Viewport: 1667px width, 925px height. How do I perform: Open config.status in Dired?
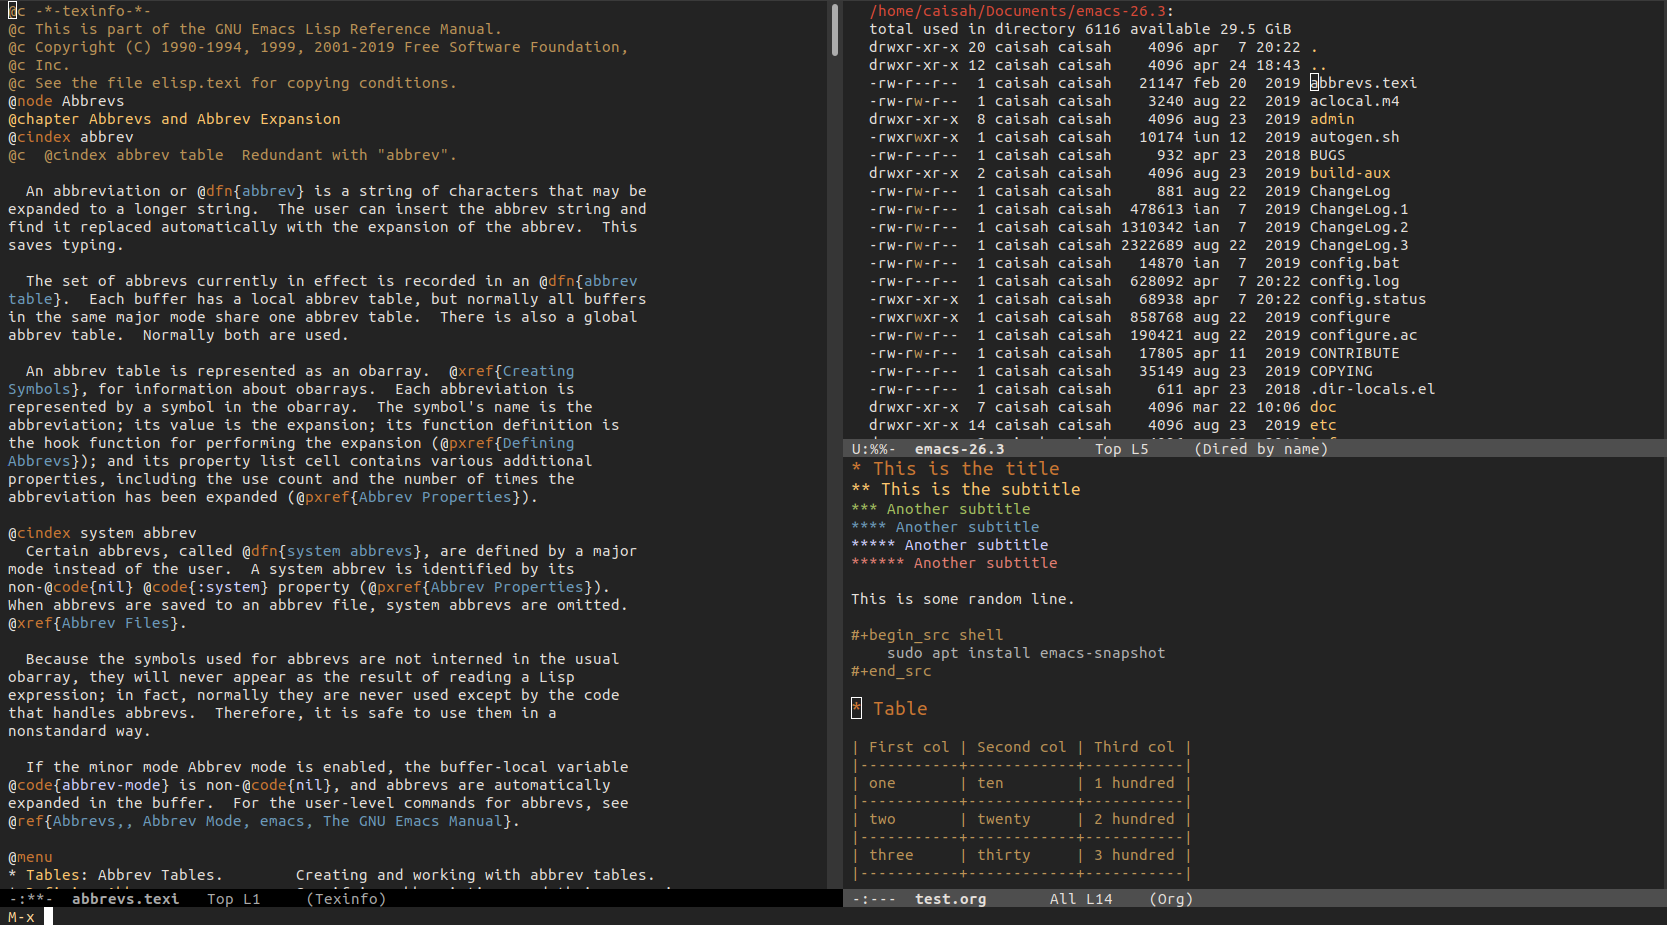tap(1368, 299)
